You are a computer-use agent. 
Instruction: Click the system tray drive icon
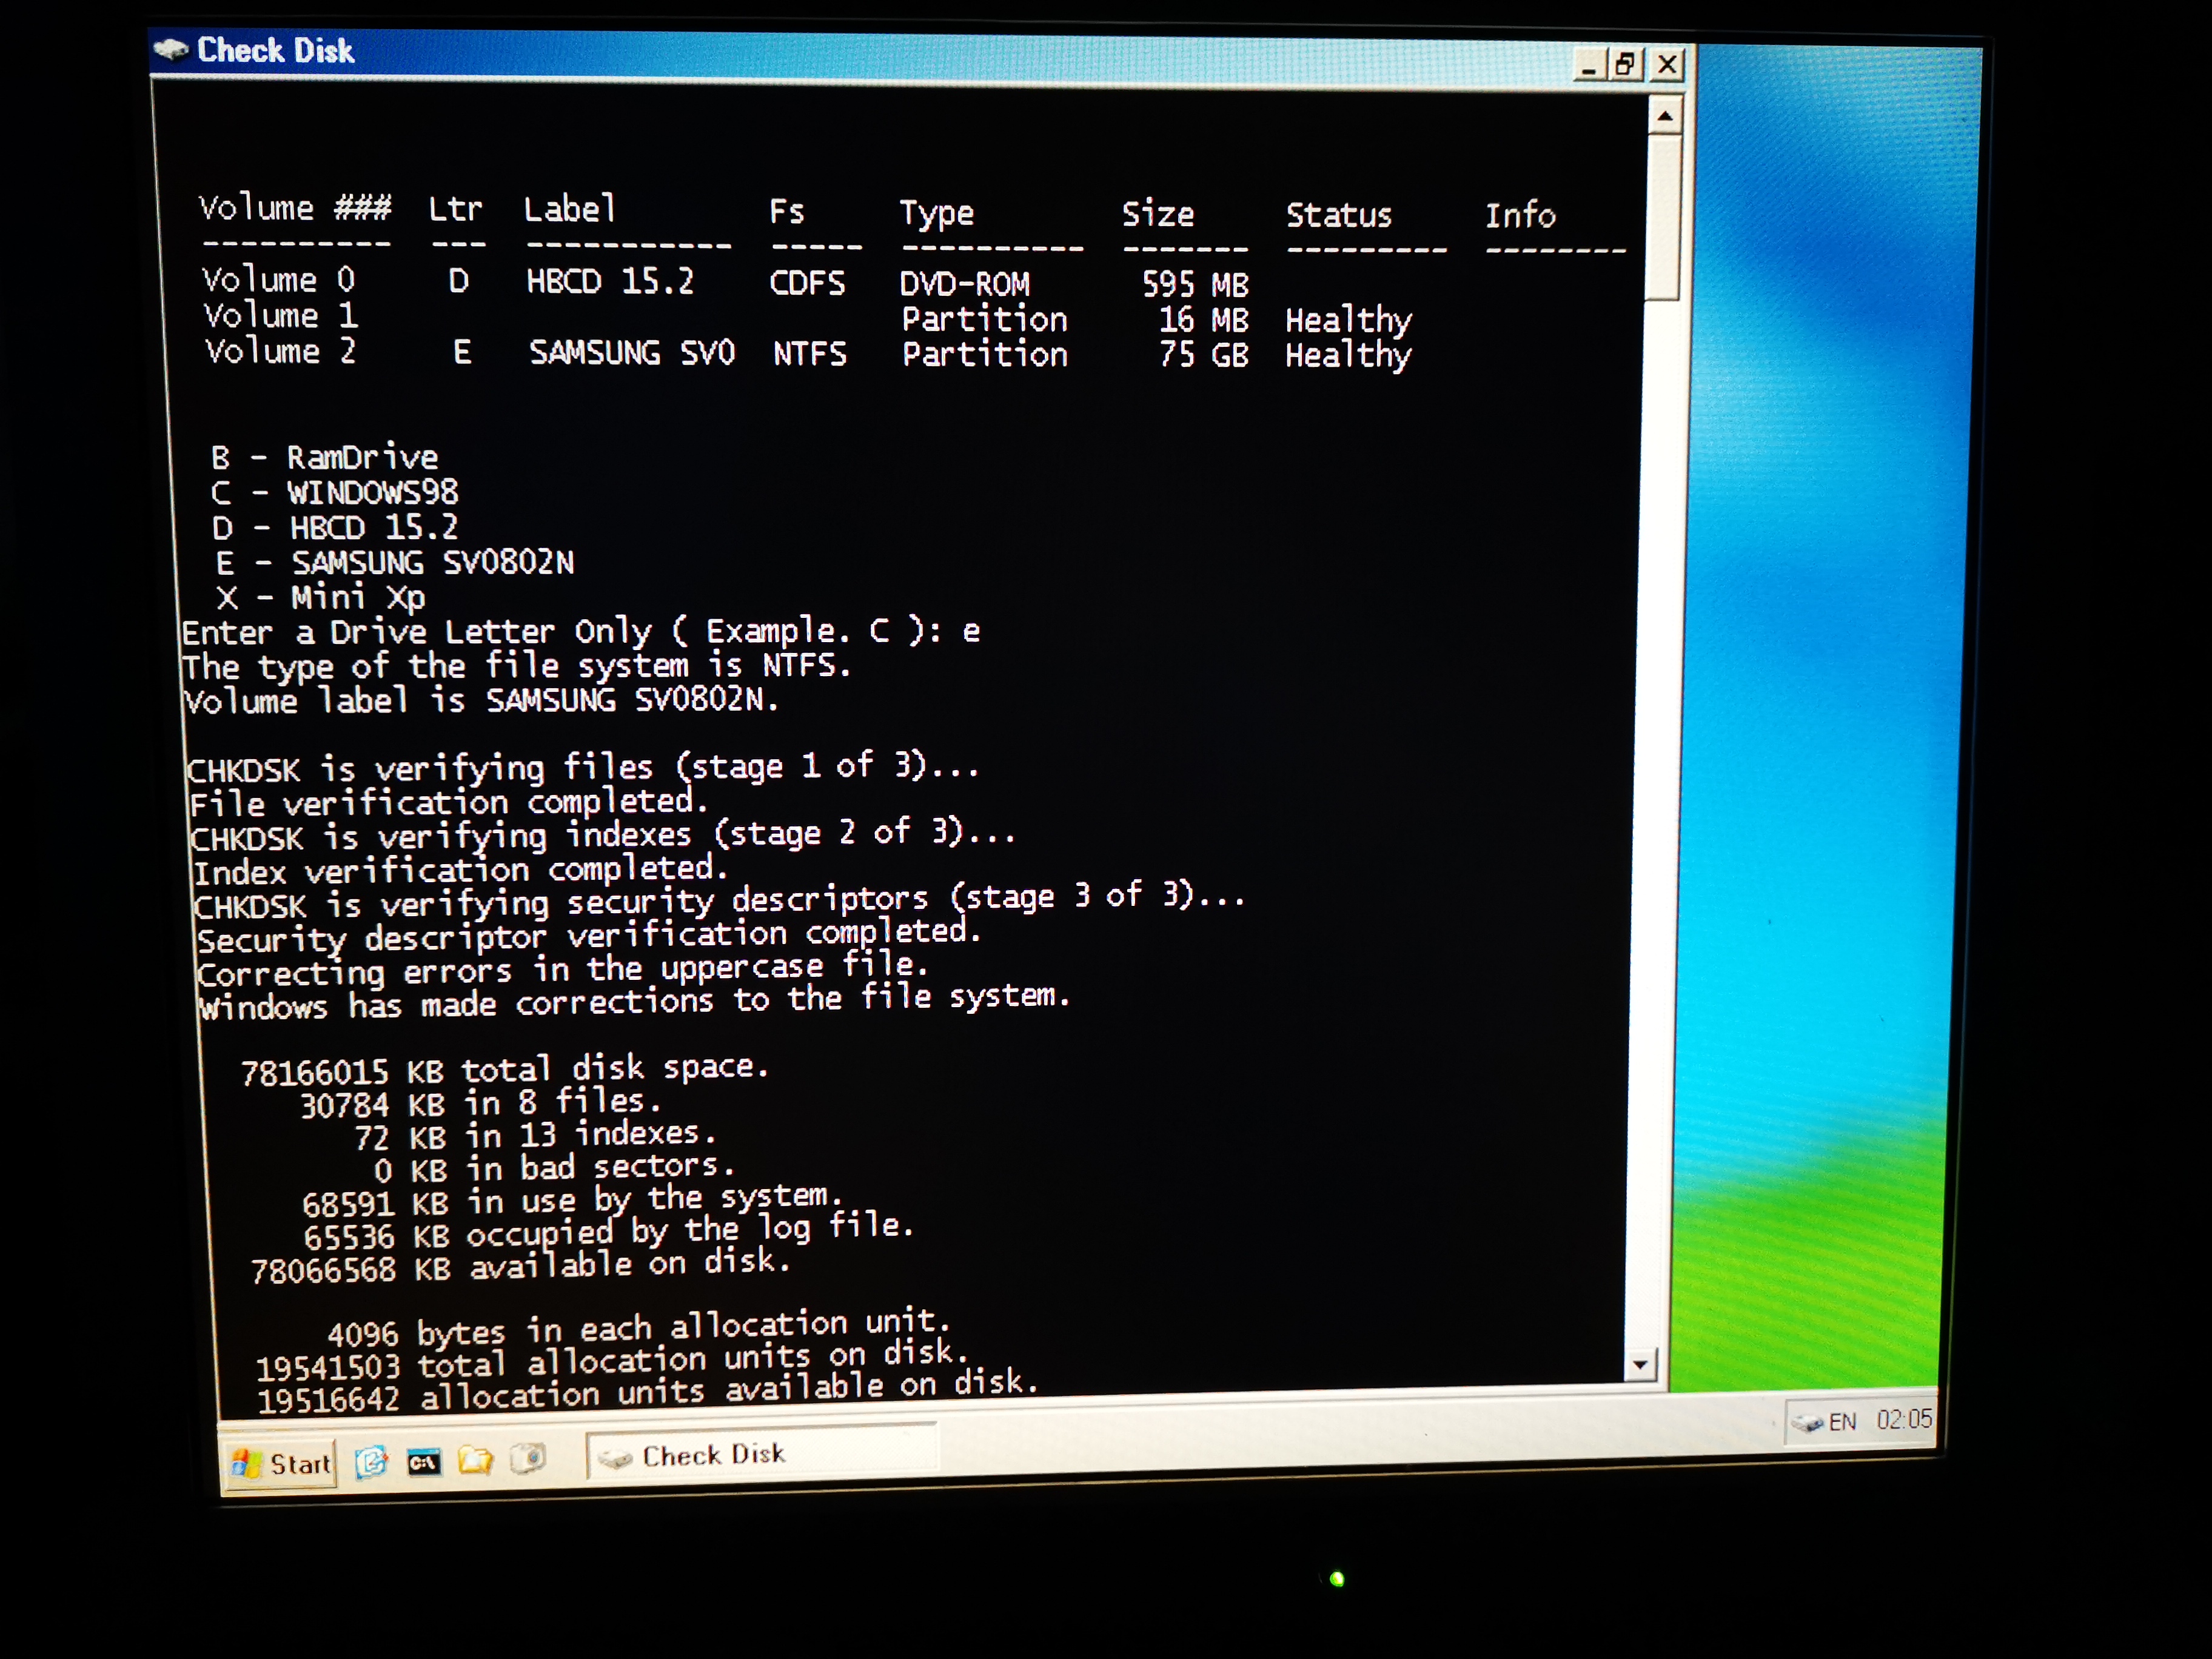1807,1423
